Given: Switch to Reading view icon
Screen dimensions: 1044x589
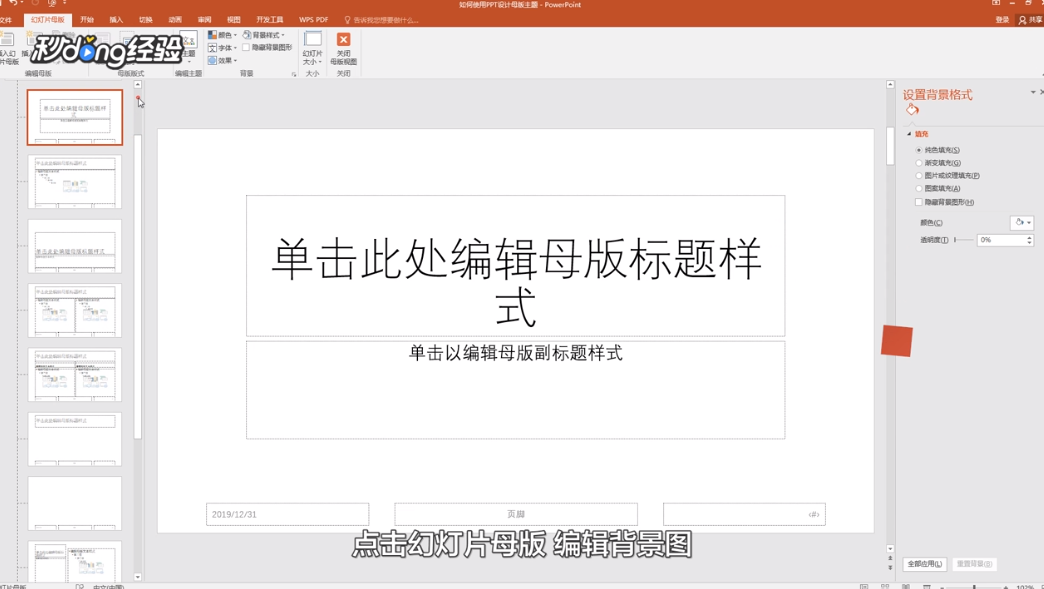Looking at the screenshot, I should tap(906, 586).
